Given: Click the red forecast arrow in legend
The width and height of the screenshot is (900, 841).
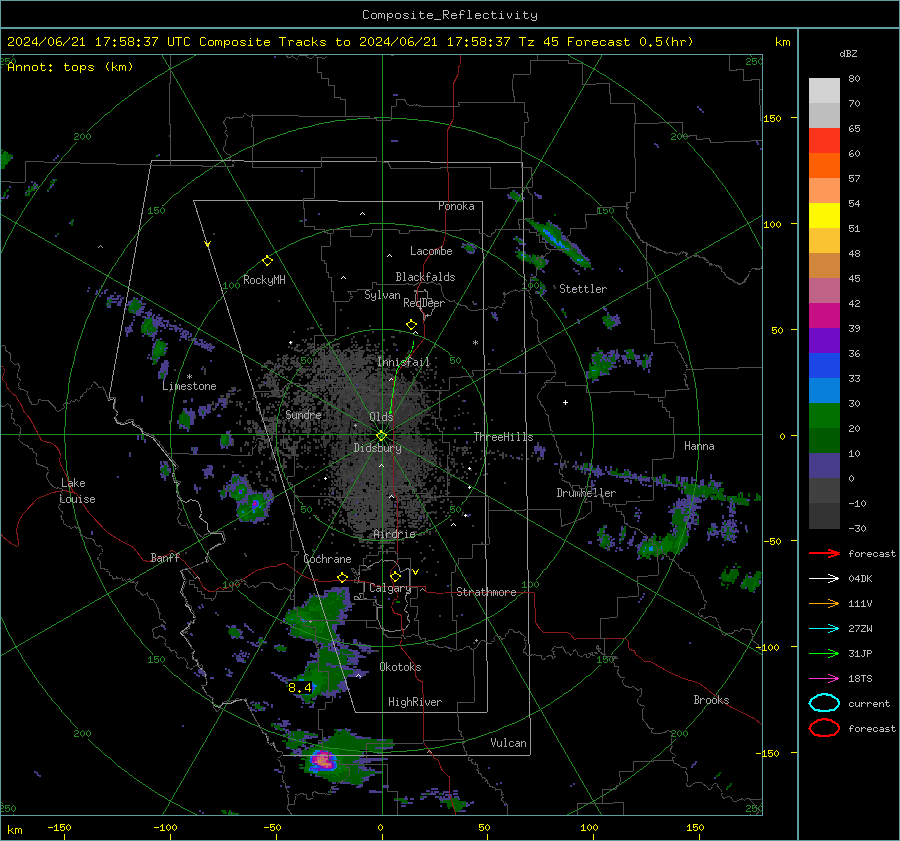Looking at the screenshot, I should point(824,553).
